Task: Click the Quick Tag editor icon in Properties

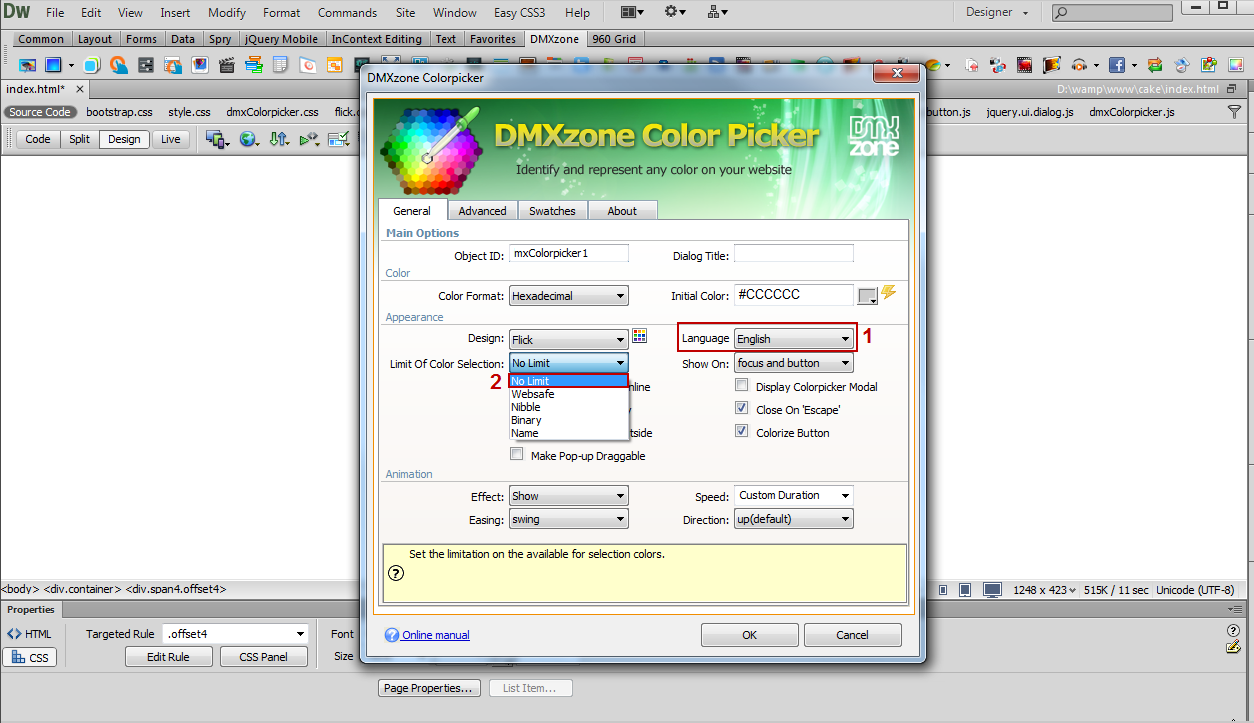Action: 1234,648
